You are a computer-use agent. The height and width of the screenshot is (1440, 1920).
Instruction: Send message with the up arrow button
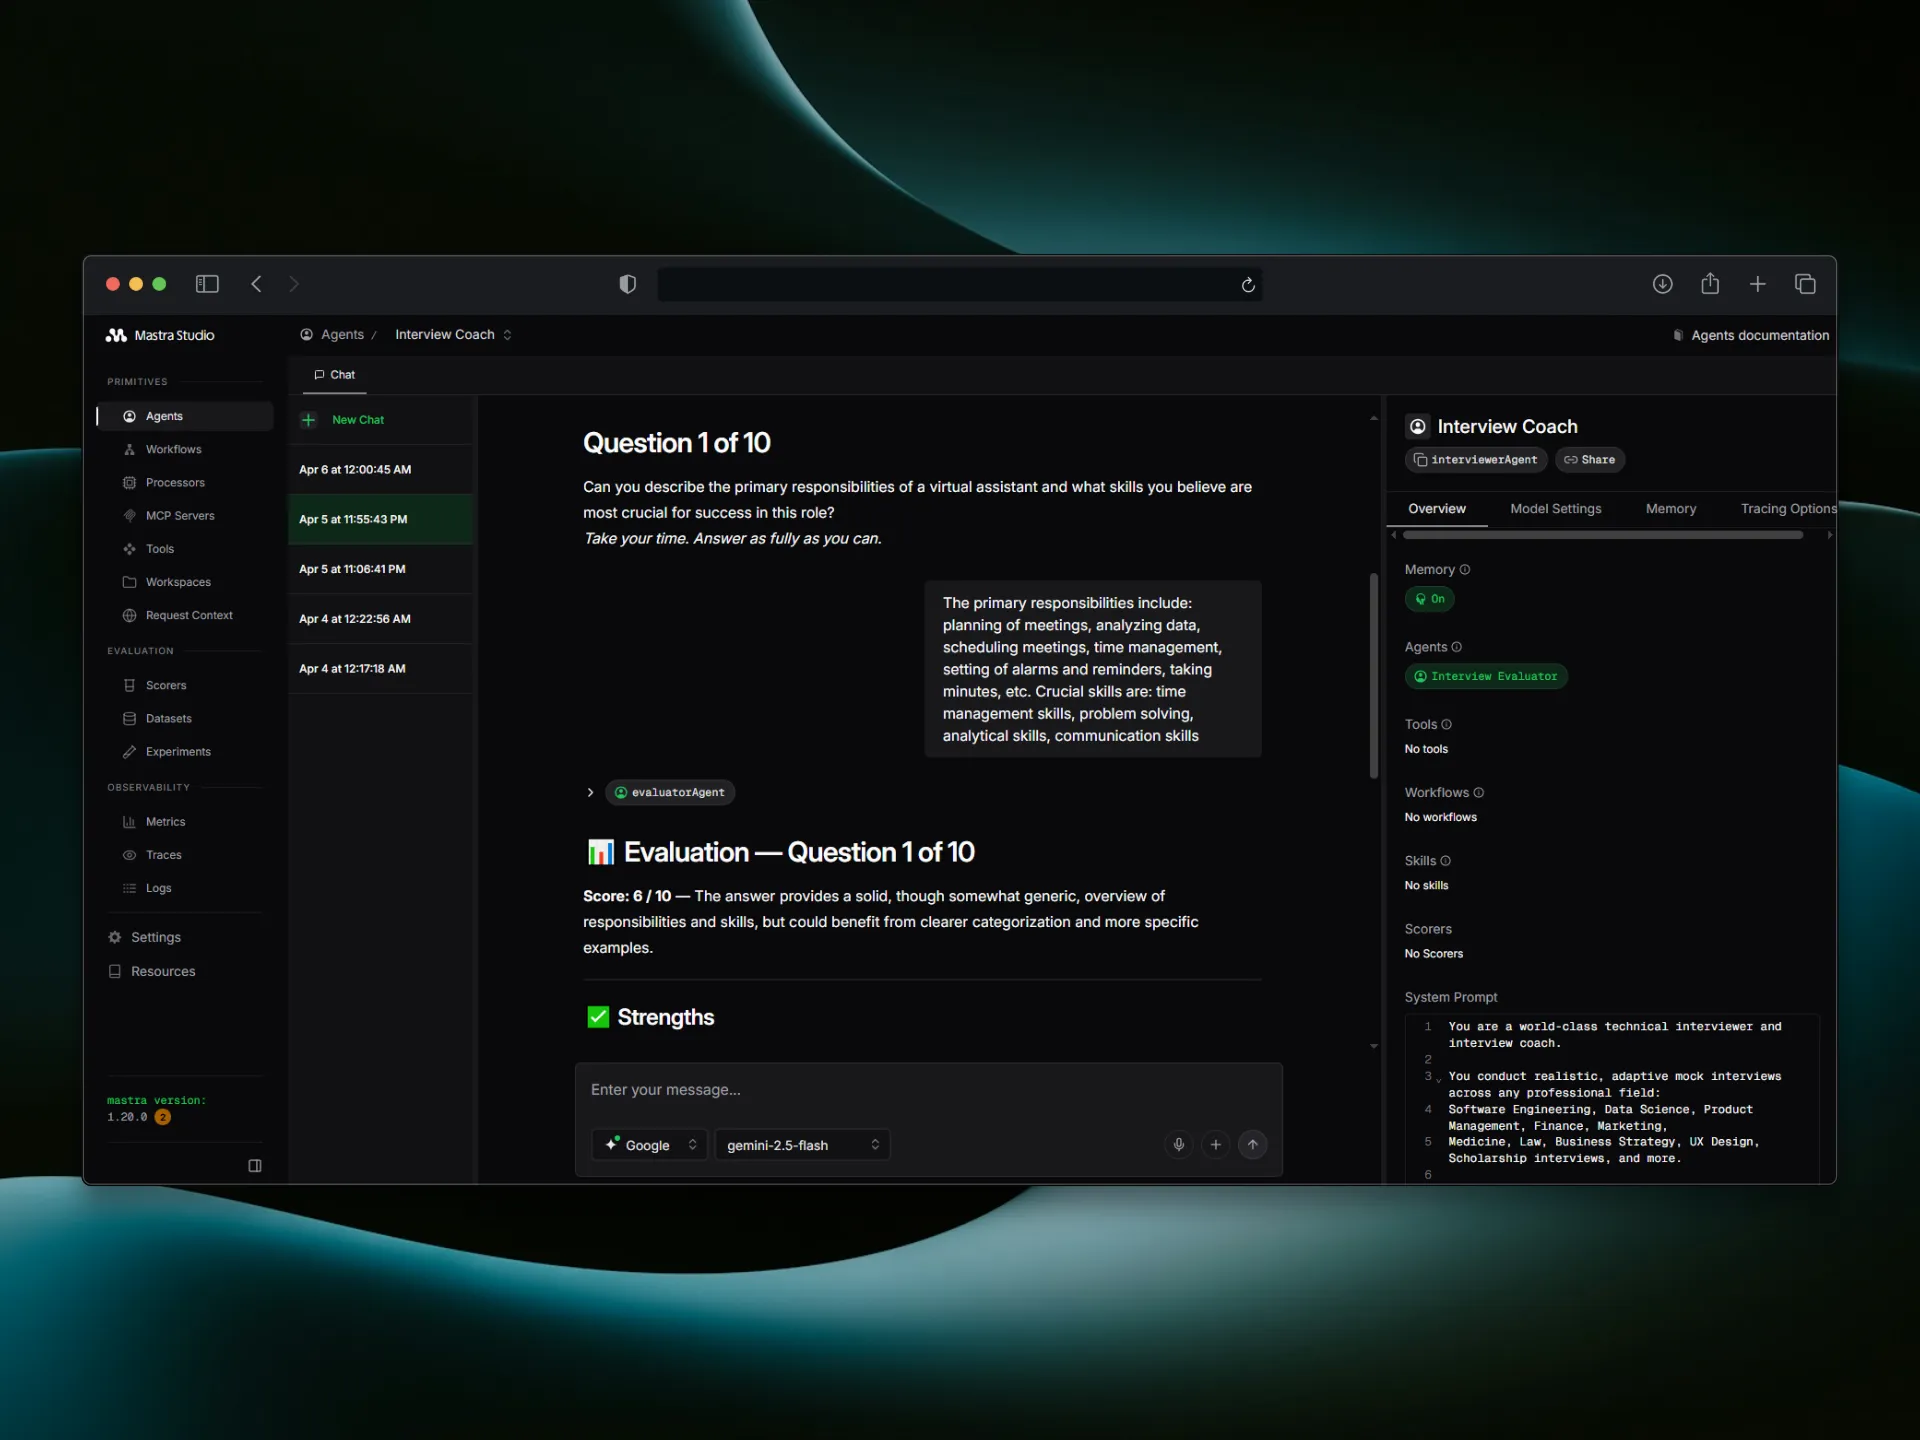pos(1252,1144)
